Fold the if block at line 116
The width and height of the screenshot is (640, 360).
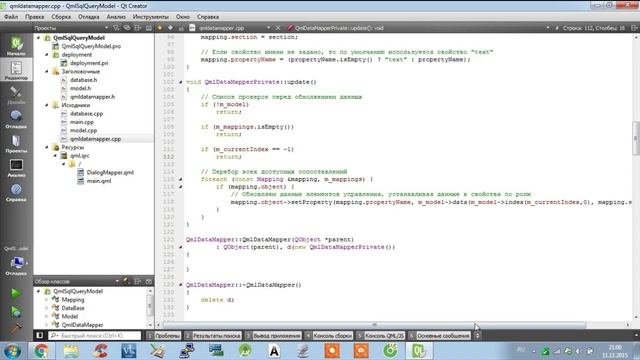(180, 187)
